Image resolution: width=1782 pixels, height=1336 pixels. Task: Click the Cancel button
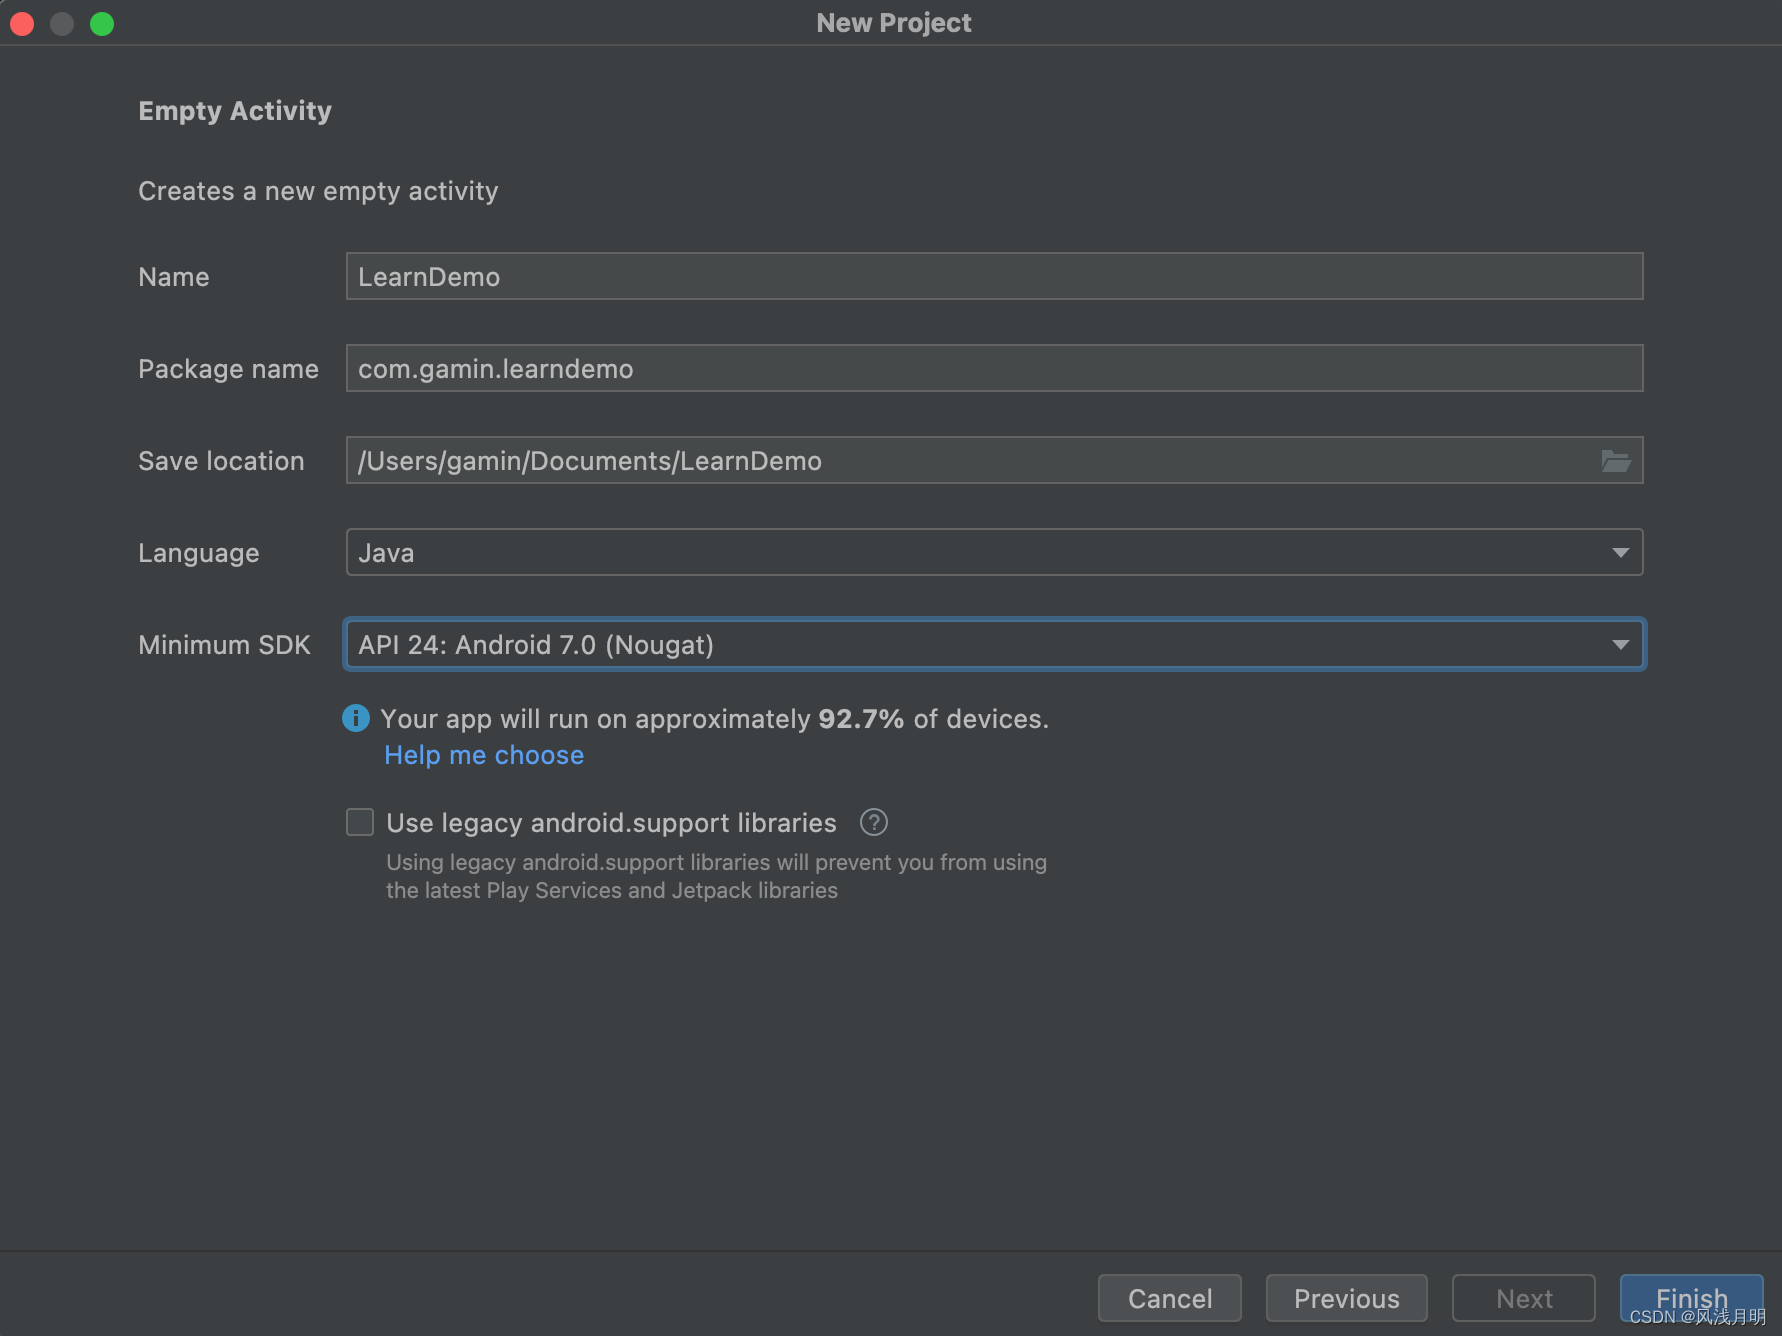[x=1170, y=1298]
